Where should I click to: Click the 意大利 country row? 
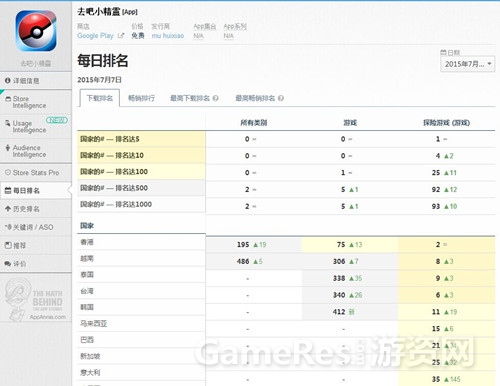pyautogui.click(x=141, y=373)
